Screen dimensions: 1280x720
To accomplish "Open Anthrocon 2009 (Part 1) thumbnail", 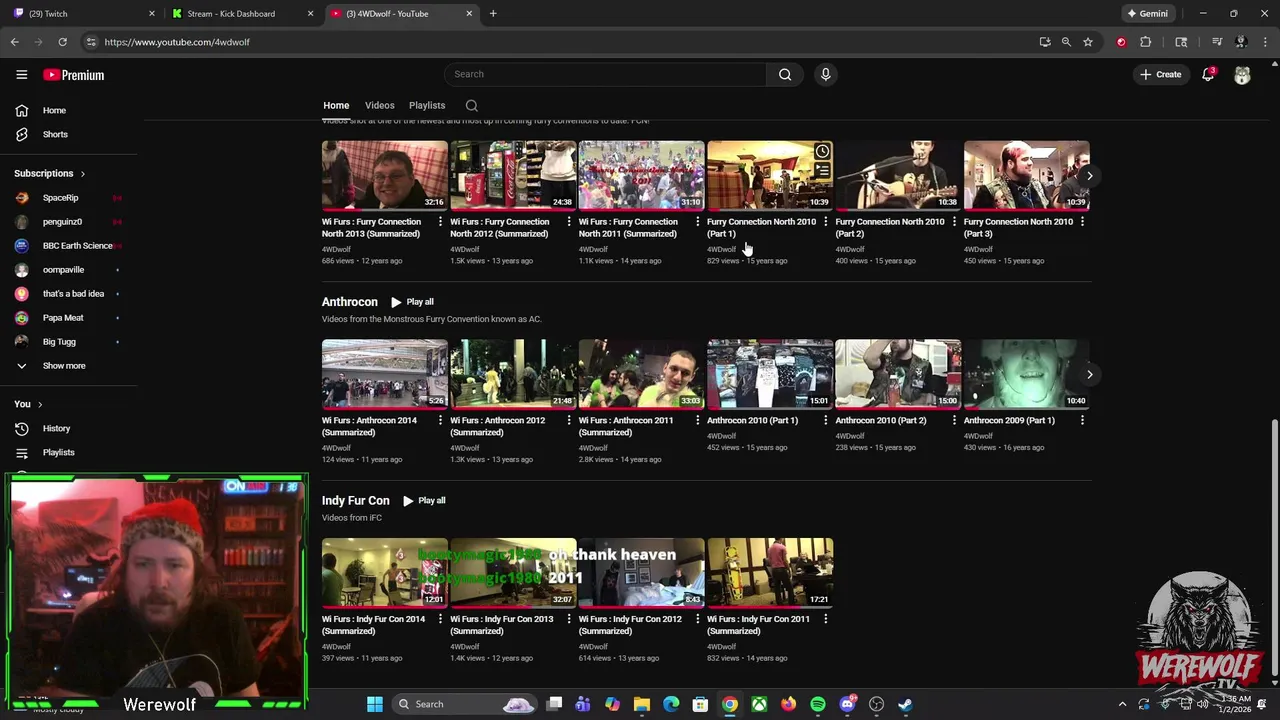I will point(1026,374).
